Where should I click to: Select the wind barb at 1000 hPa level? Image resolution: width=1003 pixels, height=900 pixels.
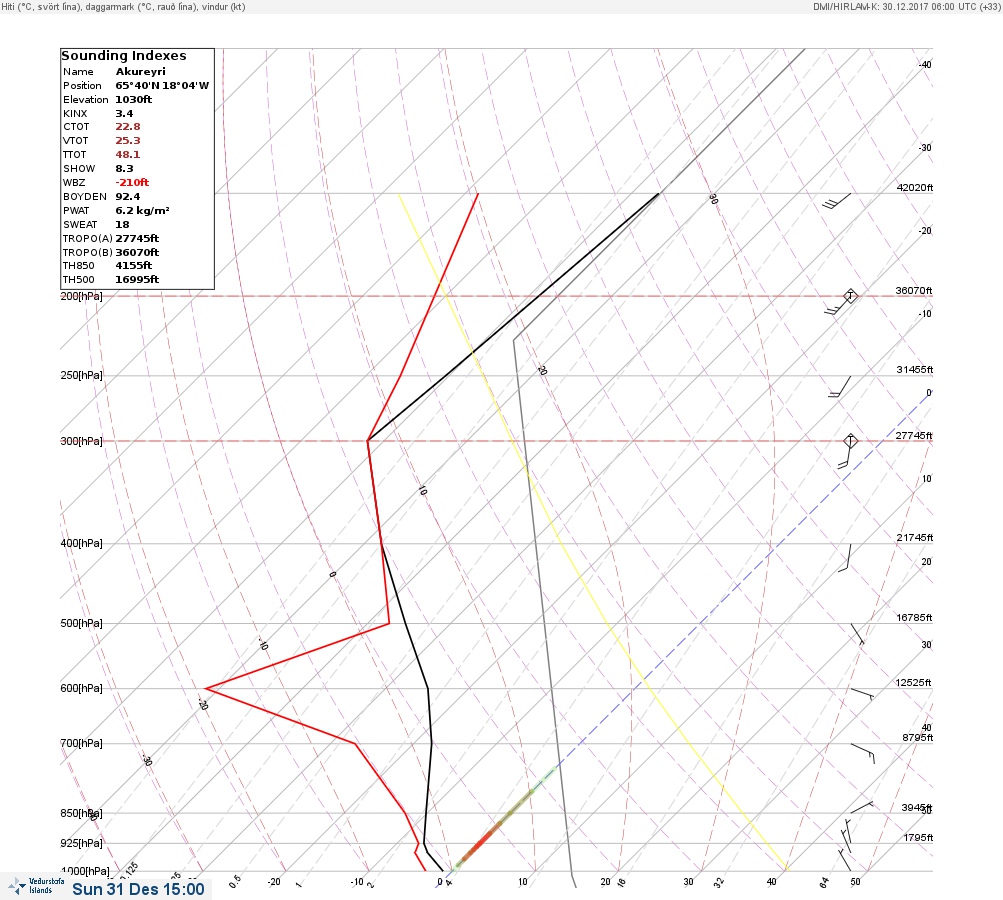point(845,860)
